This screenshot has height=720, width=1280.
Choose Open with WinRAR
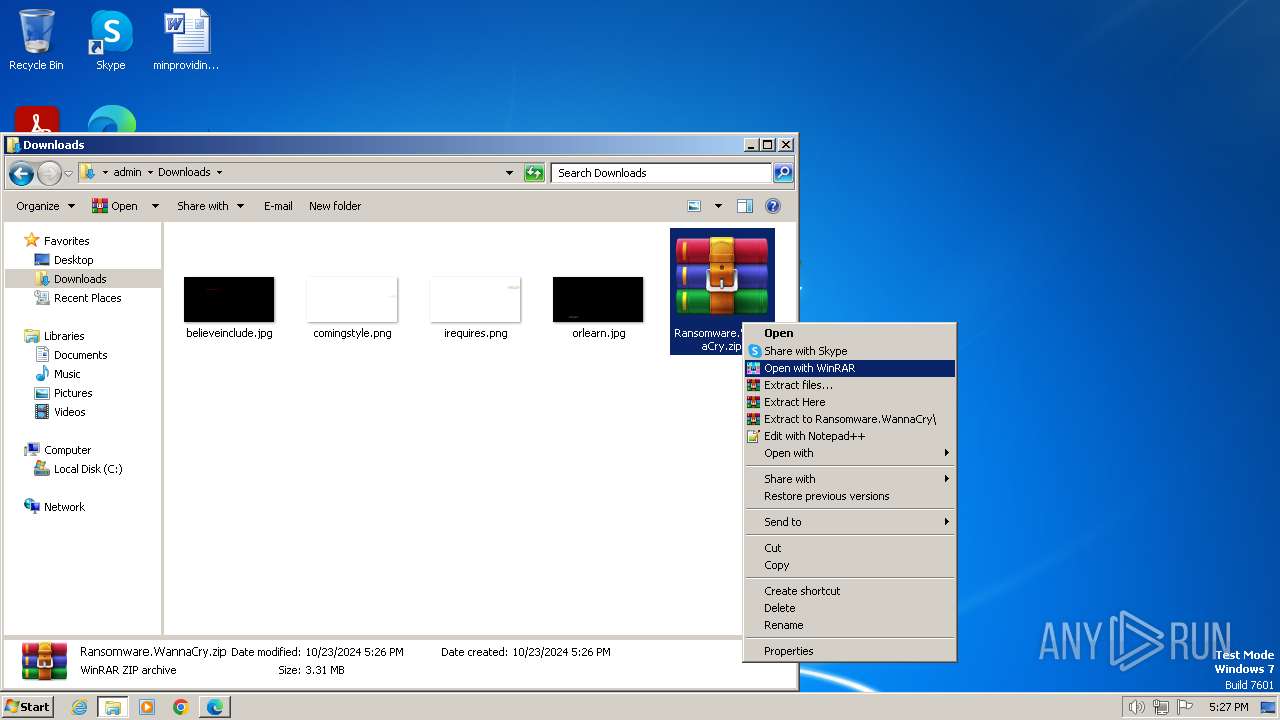(849, 368)
